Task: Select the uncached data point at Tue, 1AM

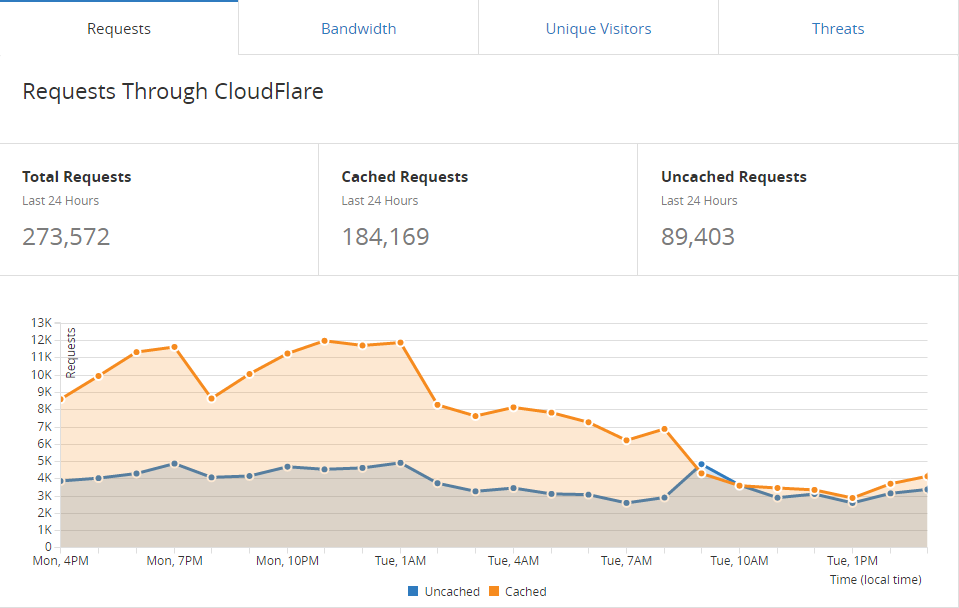Action: 401,463
